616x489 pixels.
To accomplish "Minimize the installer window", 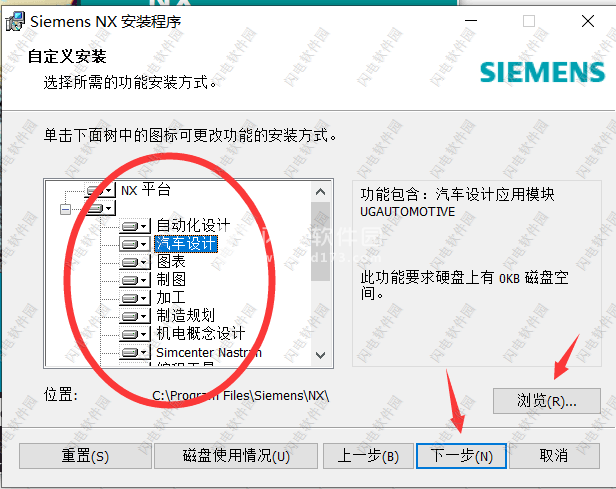I will (471, 21).
